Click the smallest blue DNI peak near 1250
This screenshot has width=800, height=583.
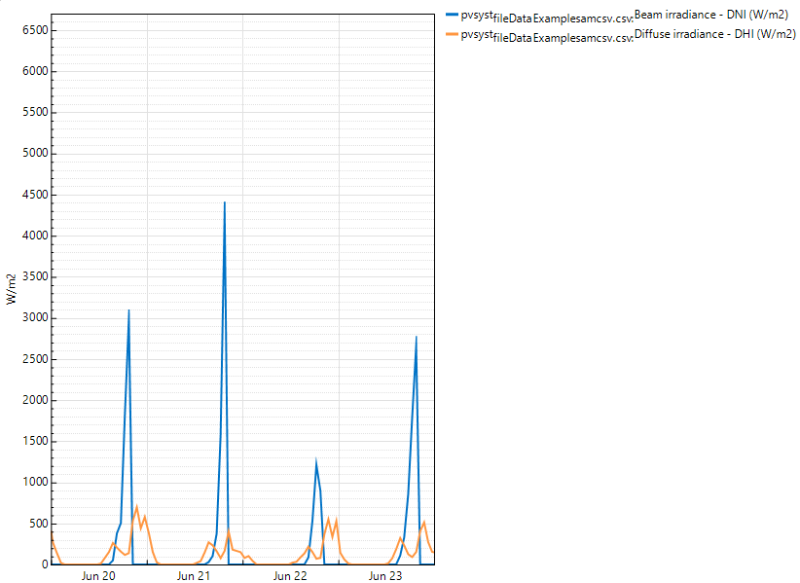(316, 462)
